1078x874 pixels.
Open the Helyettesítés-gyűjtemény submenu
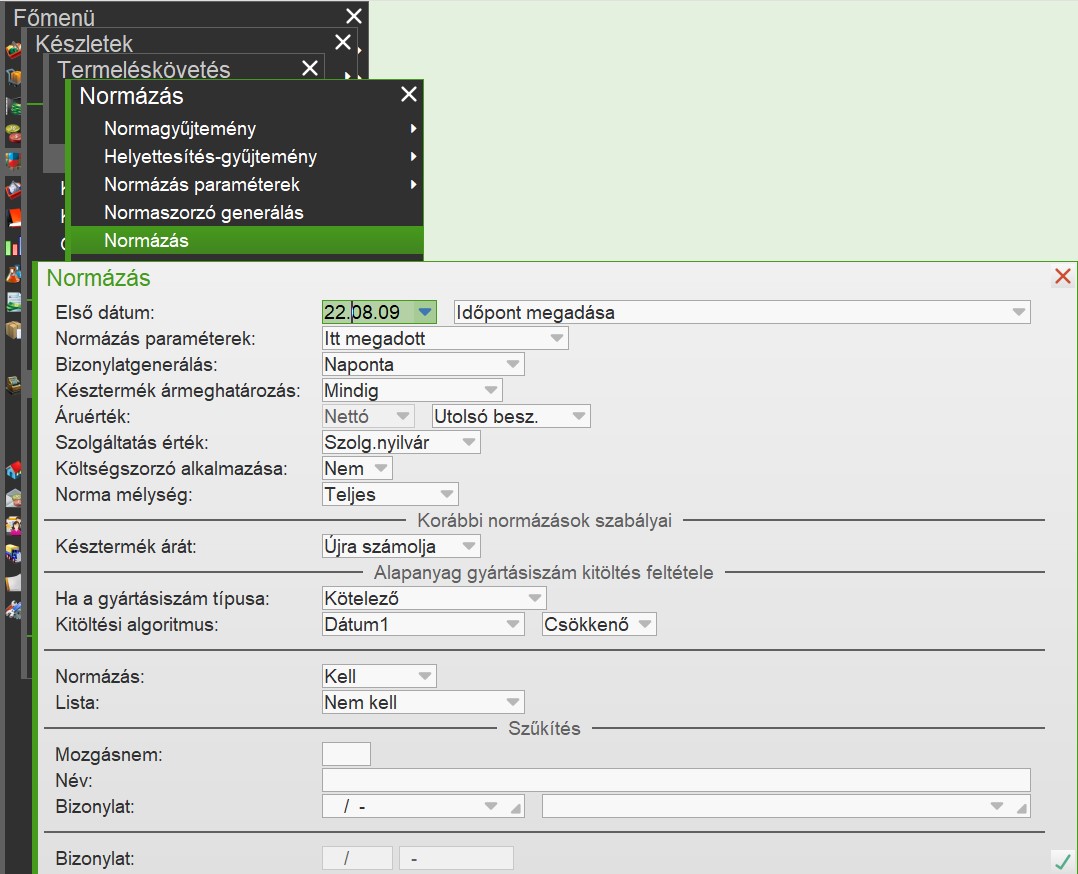[247, 157]
